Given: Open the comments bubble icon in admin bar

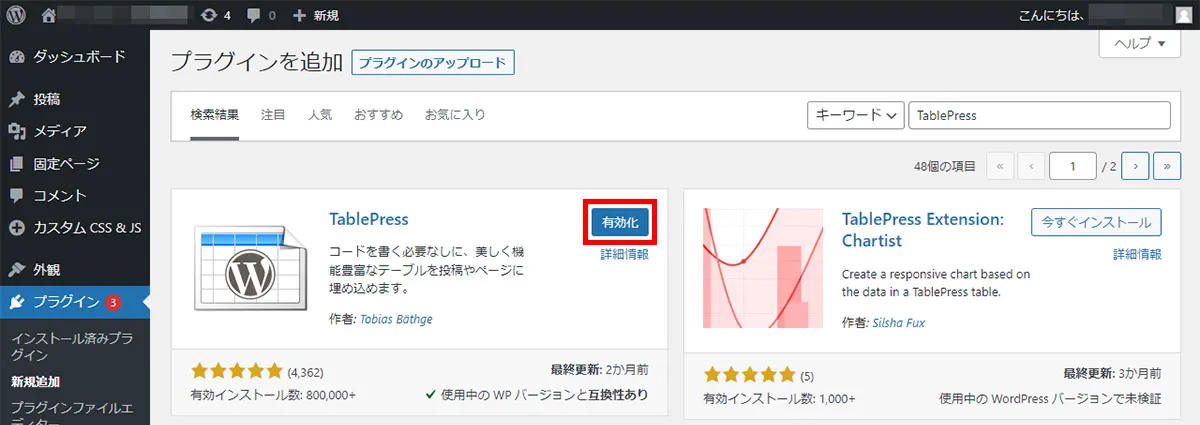Looking at the screenshot, I should pos(260,15).
